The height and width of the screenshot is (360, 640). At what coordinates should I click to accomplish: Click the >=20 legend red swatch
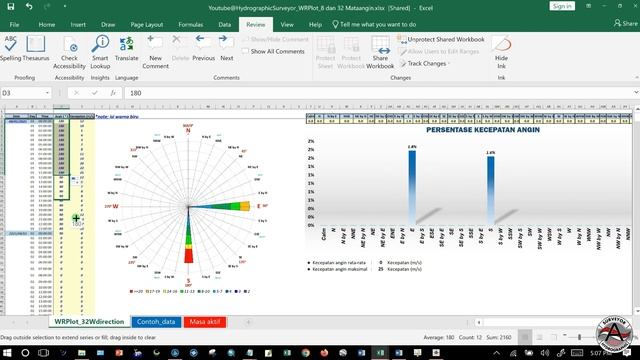pos(131,291)
